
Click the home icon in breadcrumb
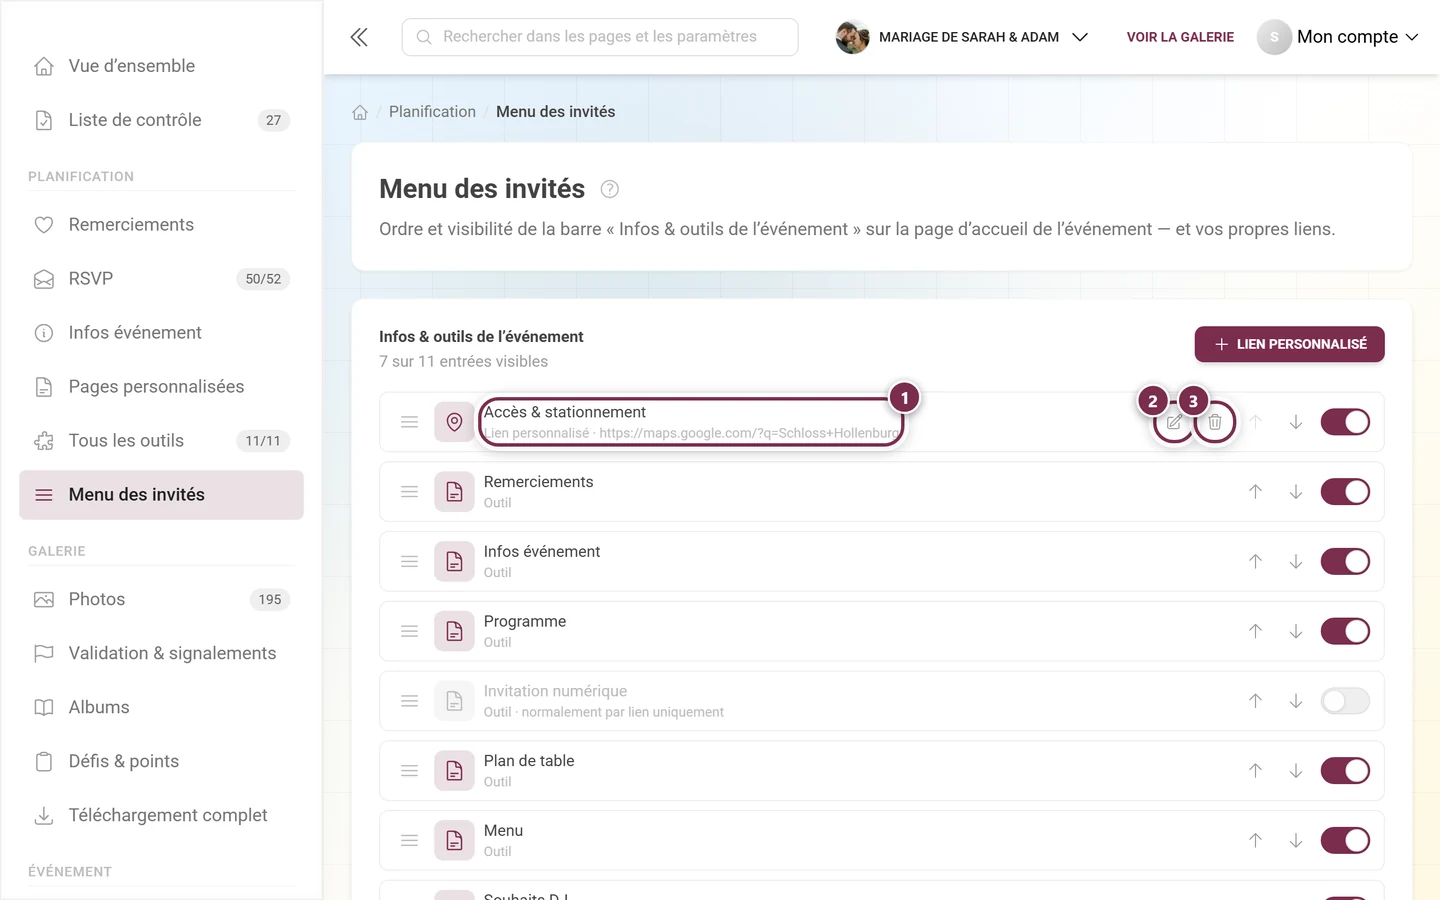[x=360, y=112]
